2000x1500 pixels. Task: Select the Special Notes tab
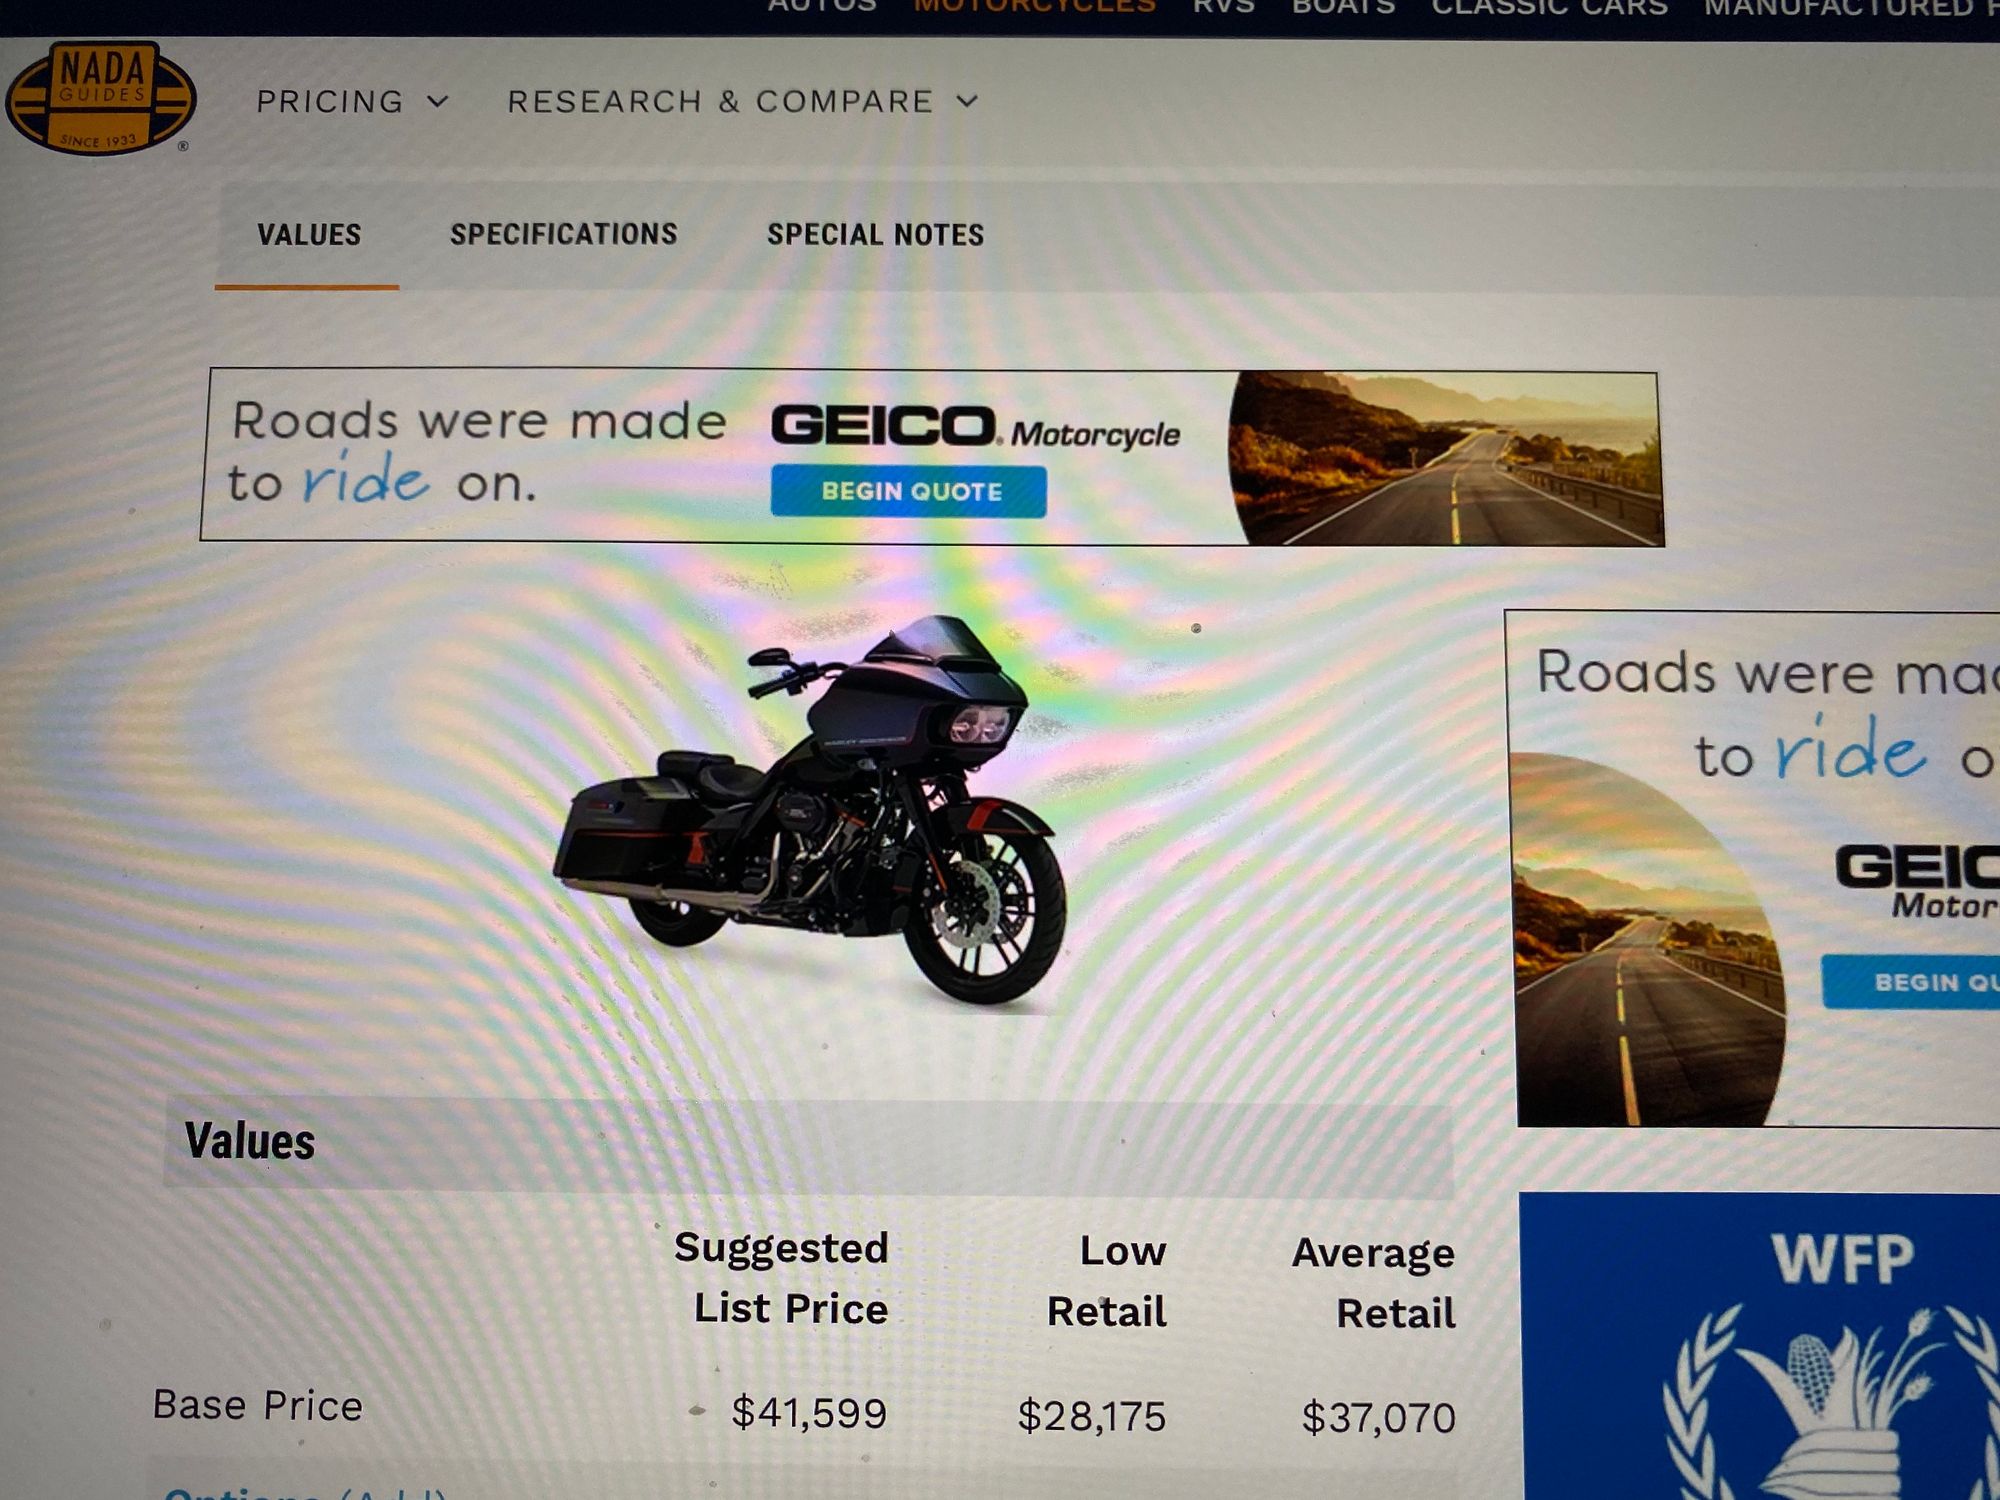tap(875, 235)
